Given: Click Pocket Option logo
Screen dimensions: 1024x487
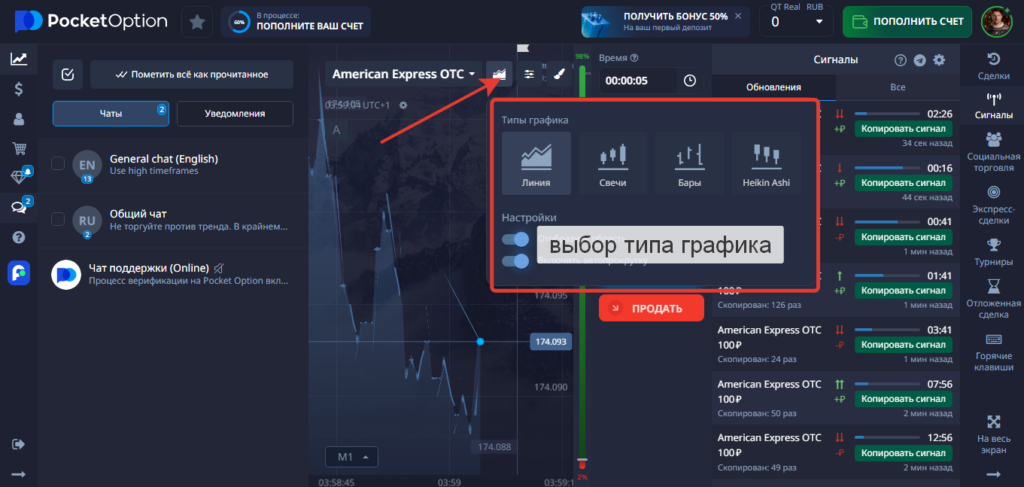Looking at the screenshot, I should 91,22.
